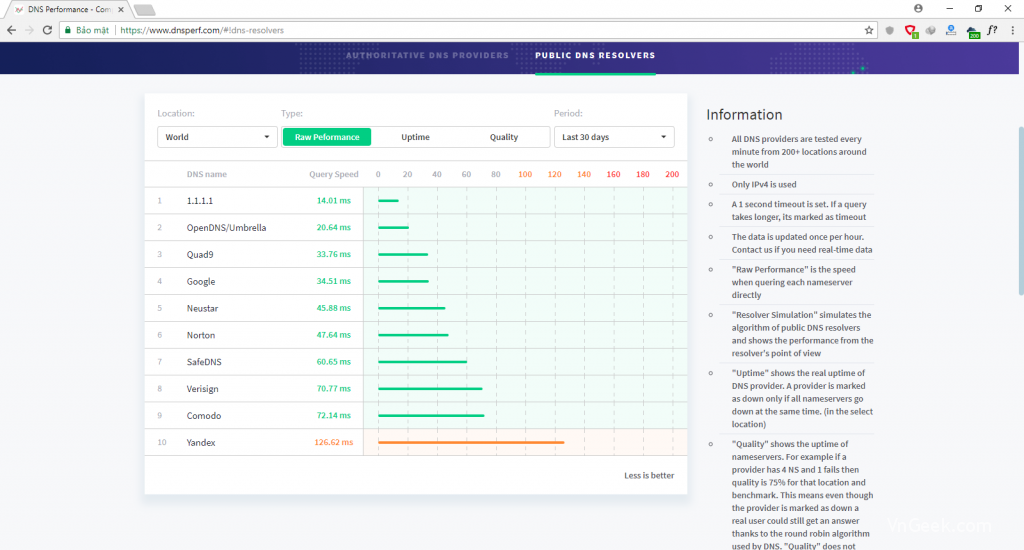Open the Chrome three-dot menu
The image size is (1024, 550).
tap(1012, 30)
